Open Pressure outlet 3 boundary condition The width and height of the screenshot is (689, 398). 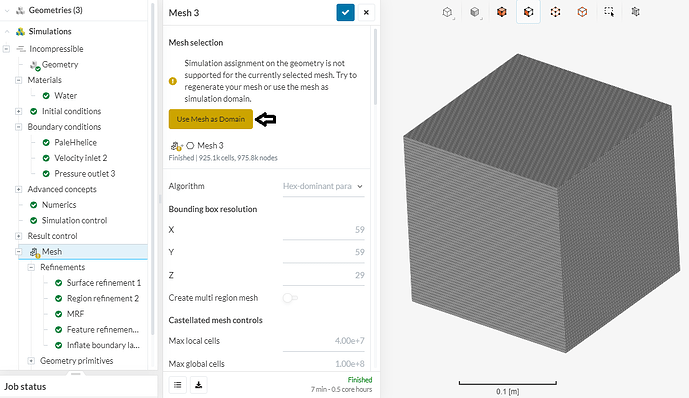(x=84, y=174)
